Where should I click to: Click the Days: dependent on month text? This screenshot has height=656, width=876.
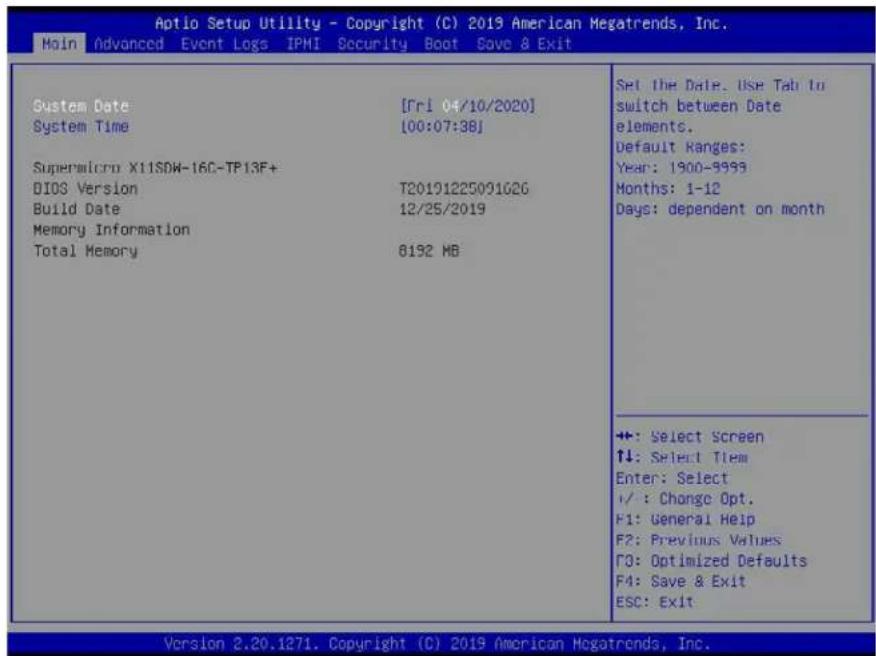tap(721, 210)
